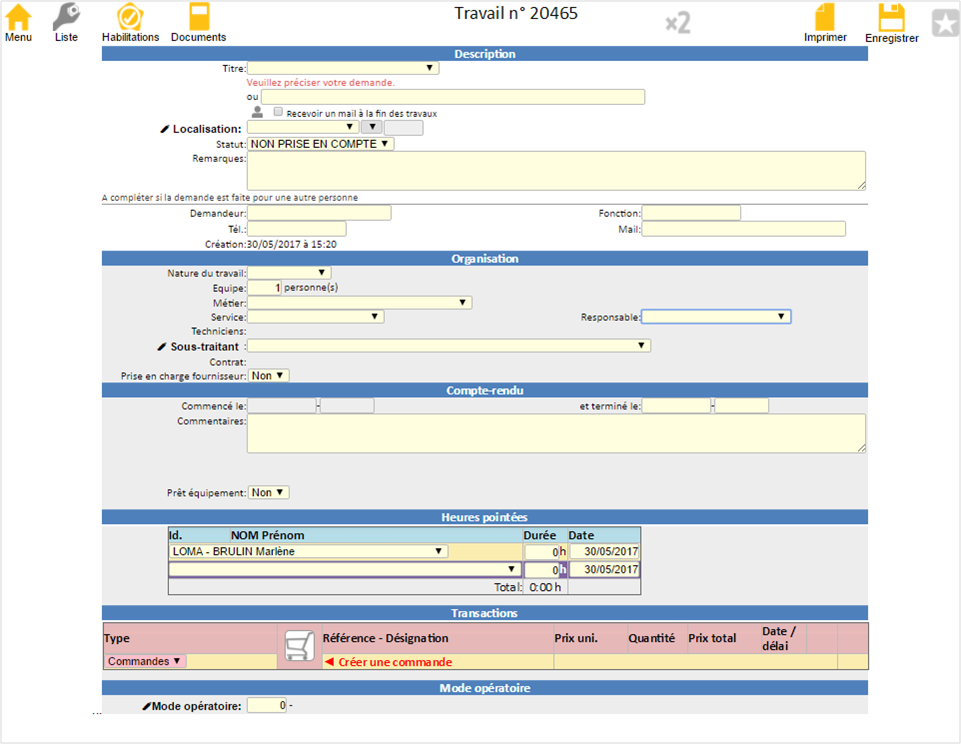Click the 'Transactions' section header

(x=485, y=613)
